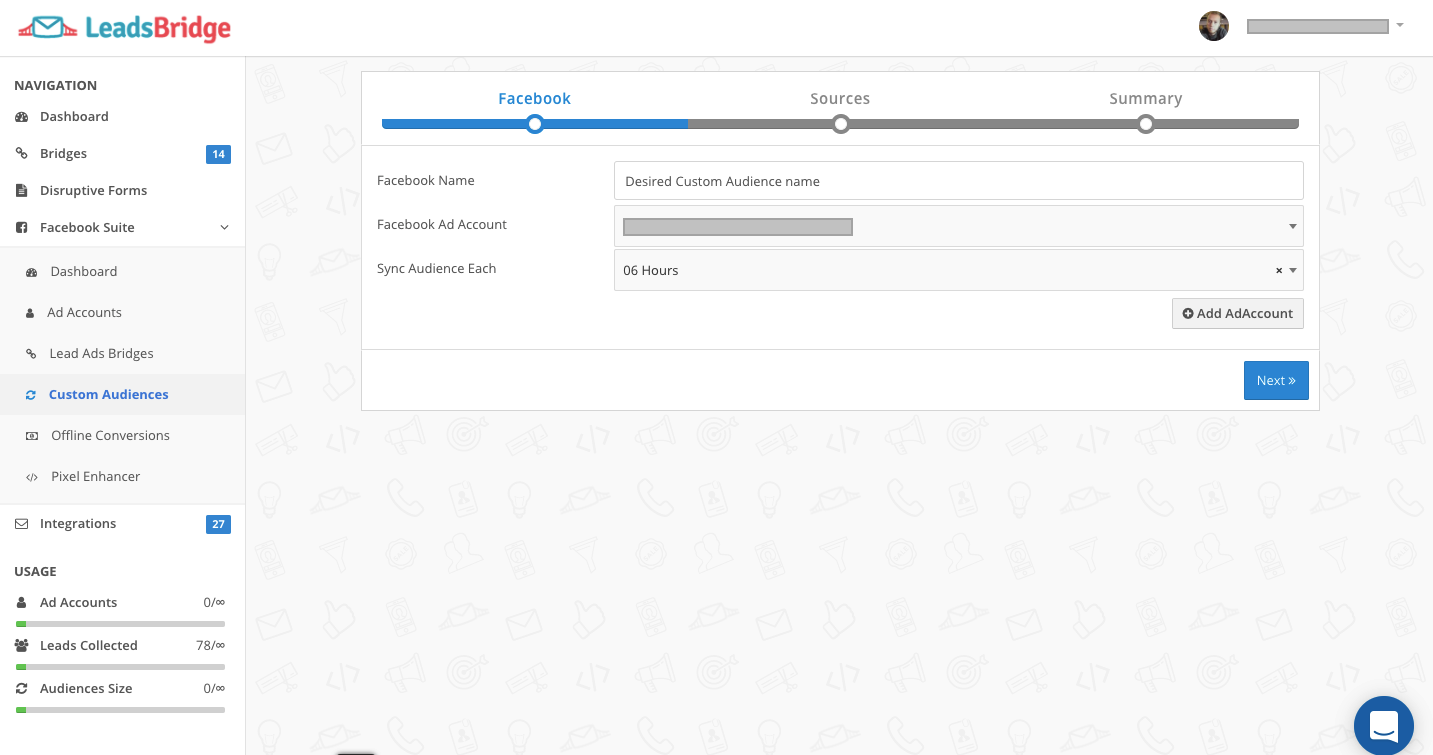The image size is (1433, 755).
Task: Select the Summary step circle
Action: tap(1145, 124)
